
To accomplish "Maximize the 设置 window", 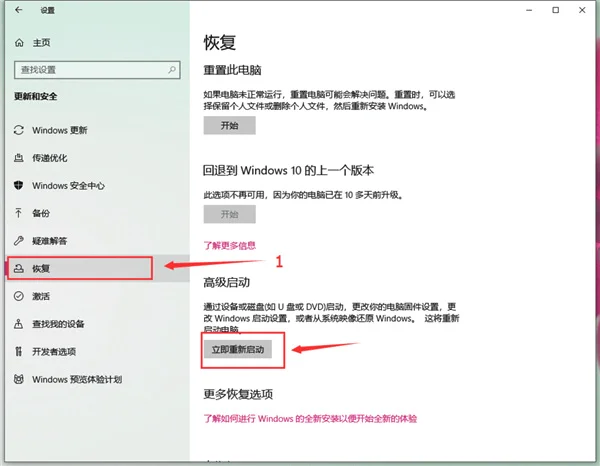I will (556, 10).
